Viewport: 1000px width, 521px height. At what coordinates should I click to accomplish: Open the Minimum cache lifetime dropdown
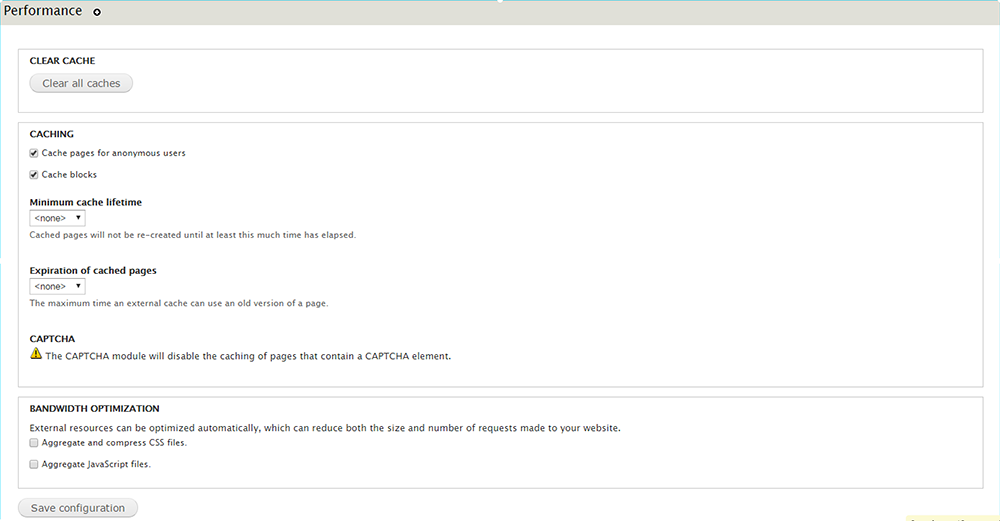tap(57, 217)
